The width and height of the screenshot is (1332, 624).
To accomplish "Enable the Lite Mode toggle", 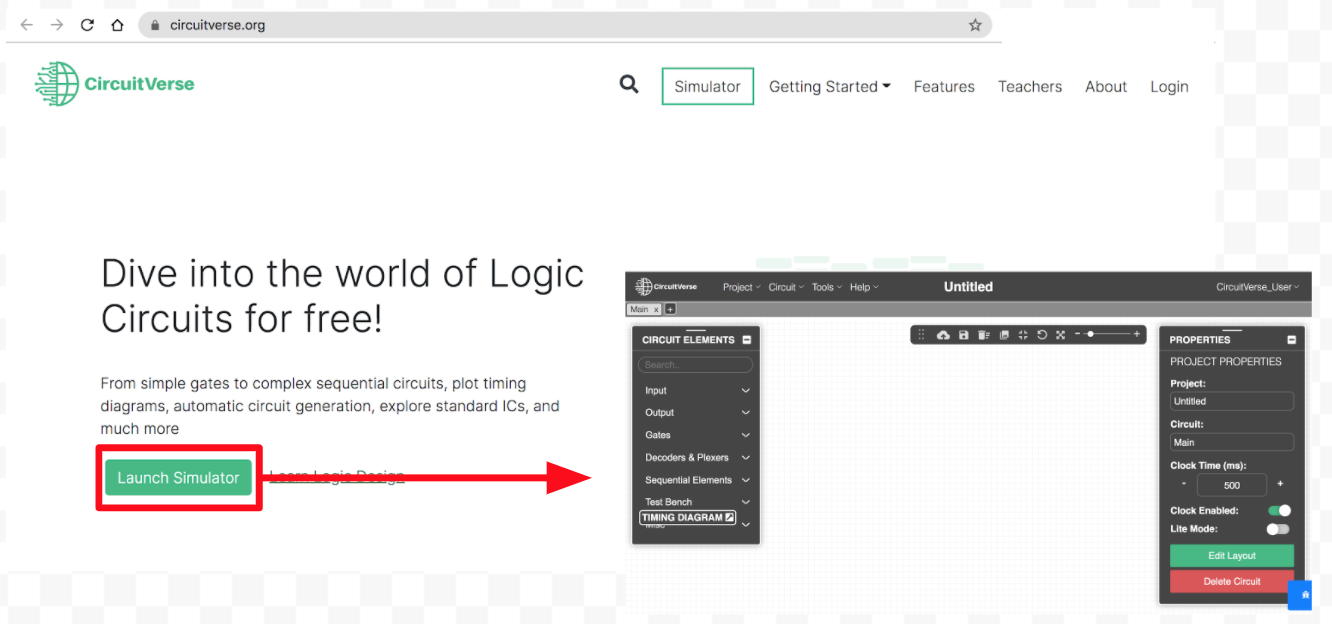I will [1278, 529].
